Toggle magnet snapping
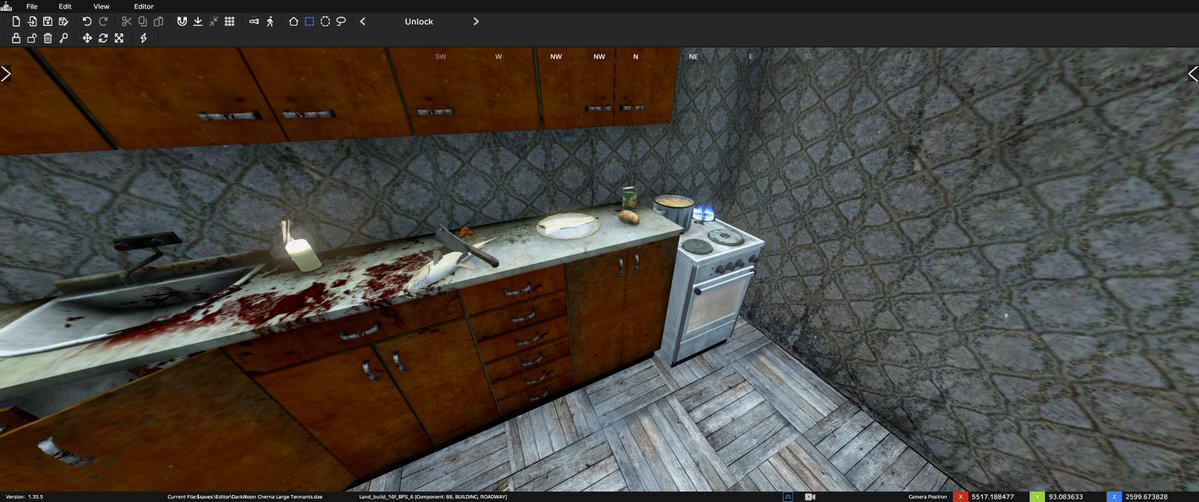The height and width of the screenshot is (502, 1199). tap(182, 21)
